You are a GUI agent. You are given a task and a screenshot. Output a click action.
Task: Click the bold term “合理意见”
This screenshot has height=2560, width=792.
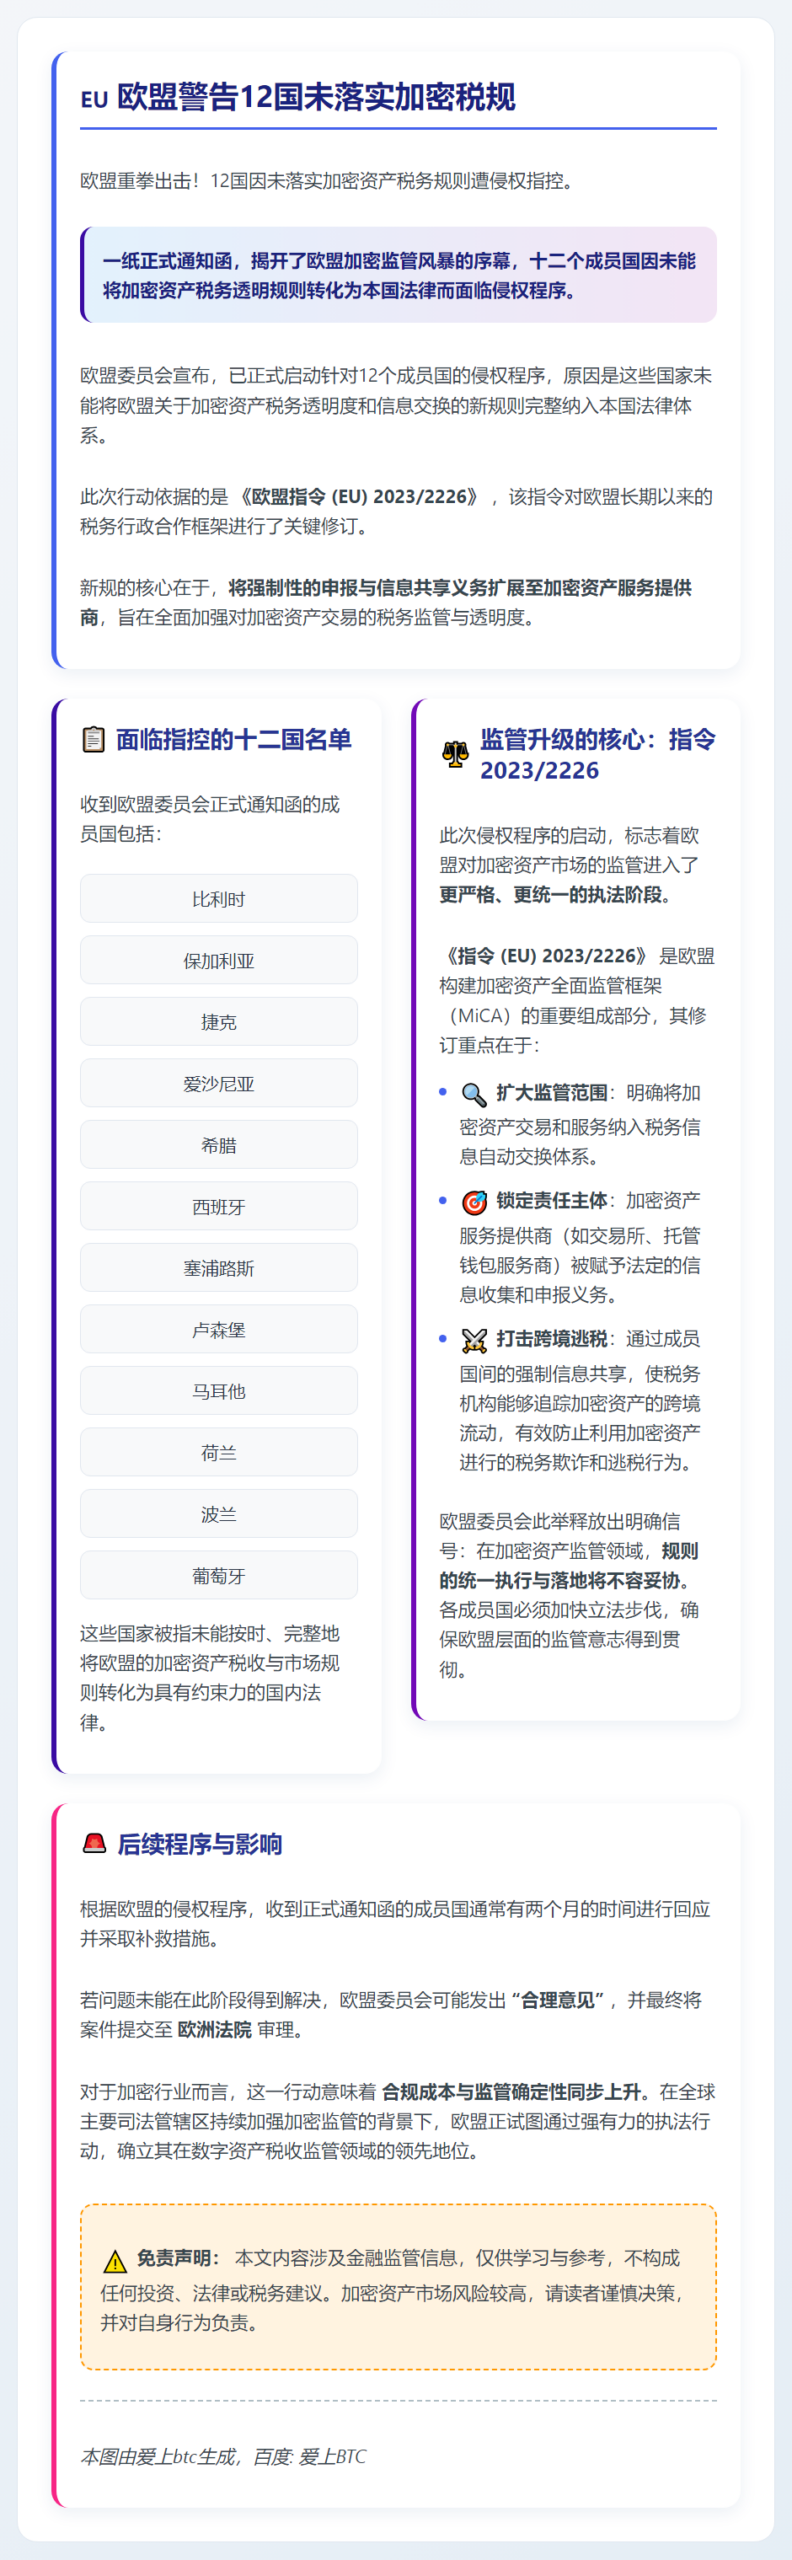click(559, 2000)
